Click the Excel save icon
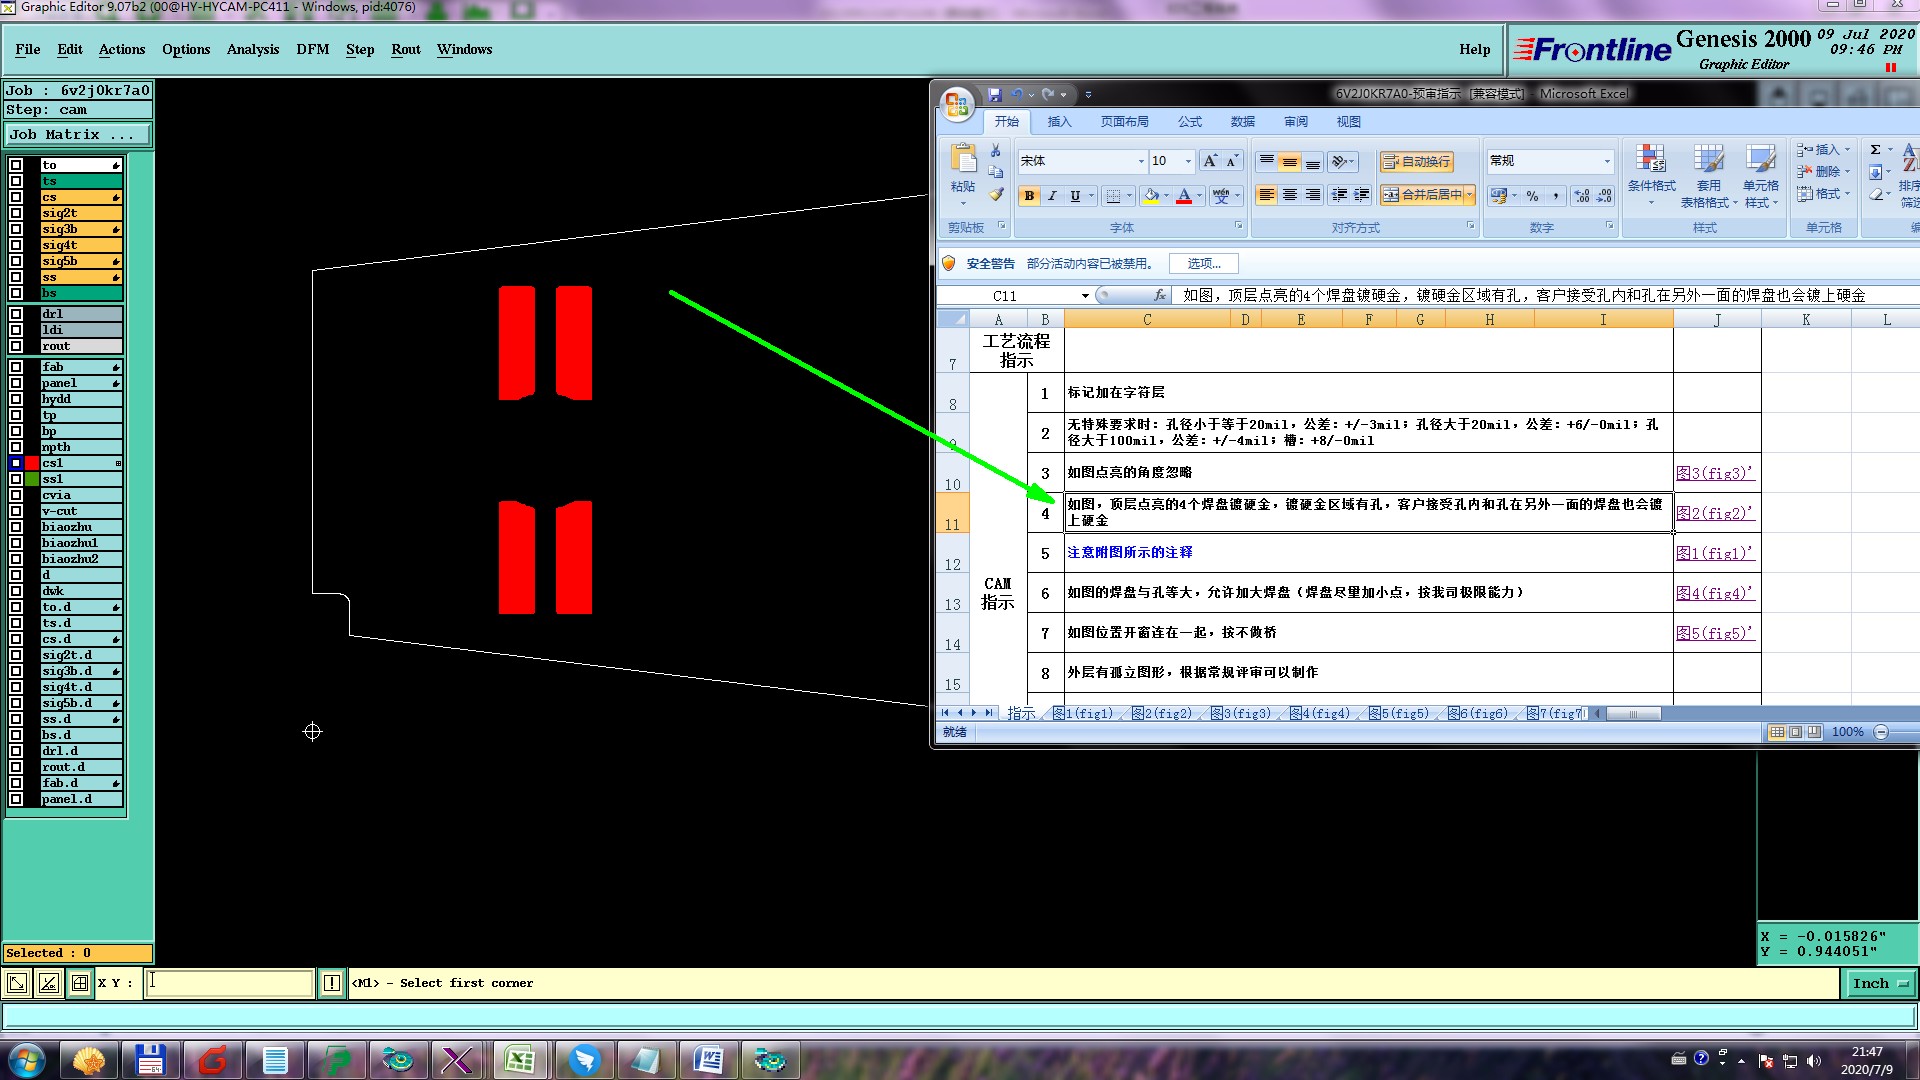This screenshot has height=1080, width=1920. (x=994, y=94)
